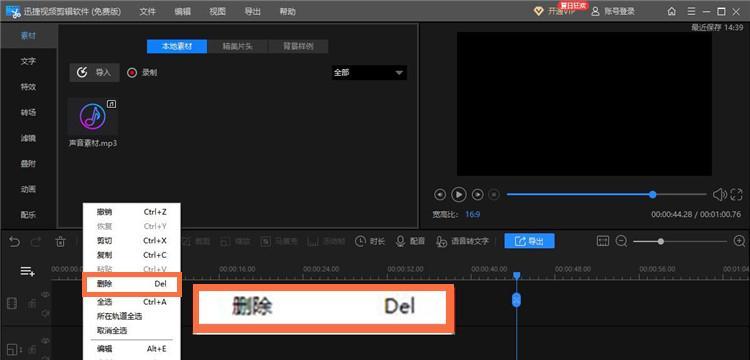The image size is (750, 360).
Task: Open the hamburger menu in title bar
Action: (692, 11)
